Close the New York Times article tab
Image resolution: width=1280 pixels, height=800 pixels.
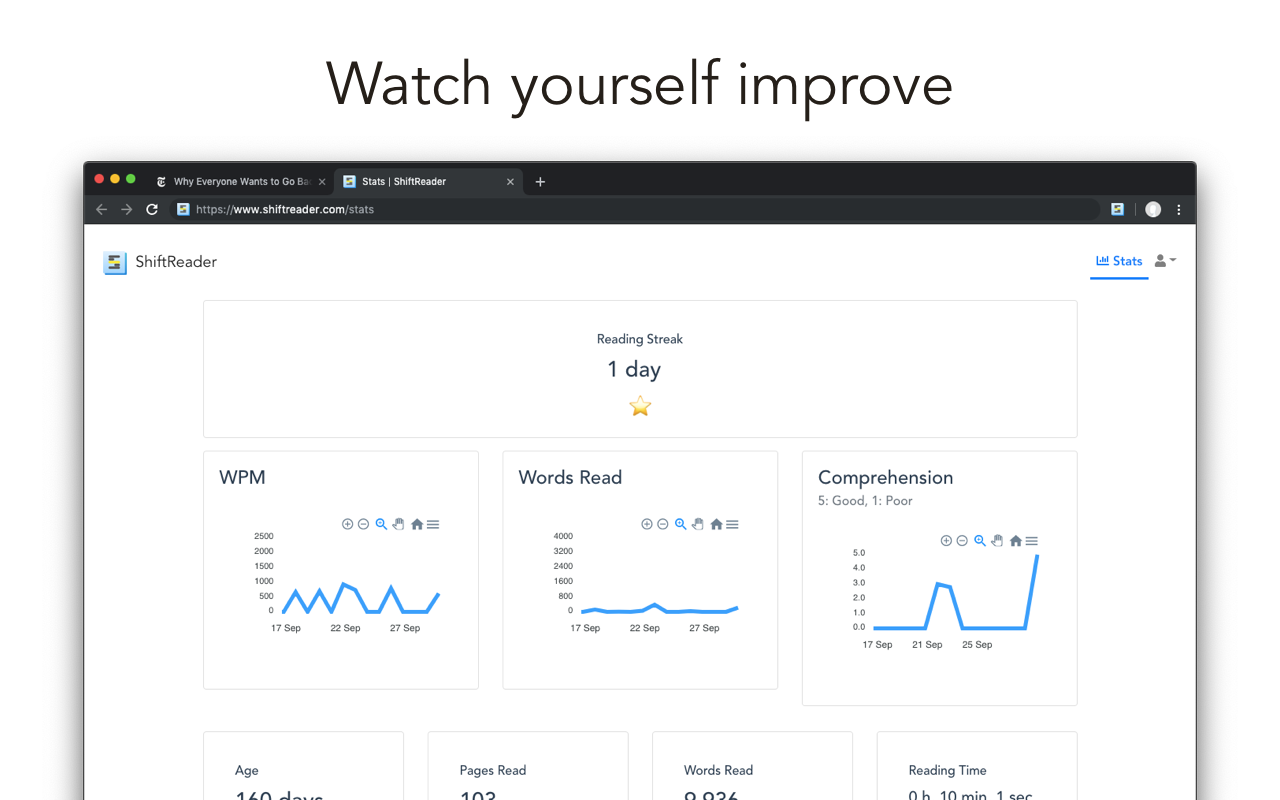click(322, 182)
